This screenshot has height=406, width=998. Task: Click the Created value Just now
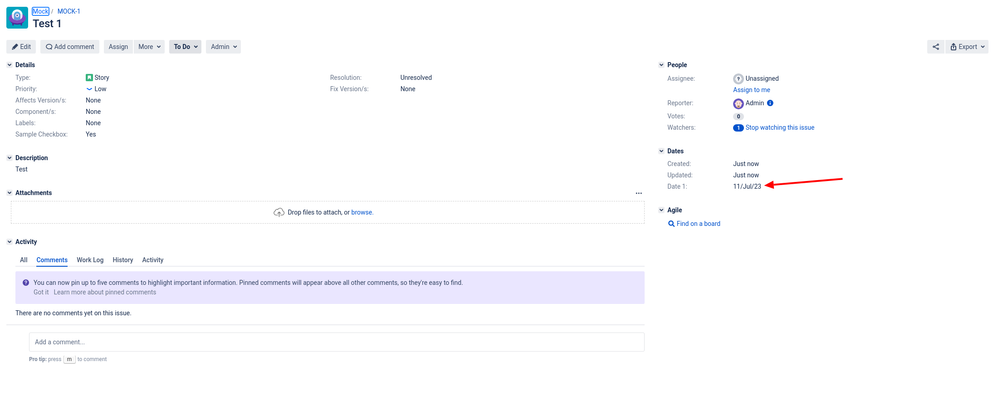pyautogui.click(x=746, y=164)
